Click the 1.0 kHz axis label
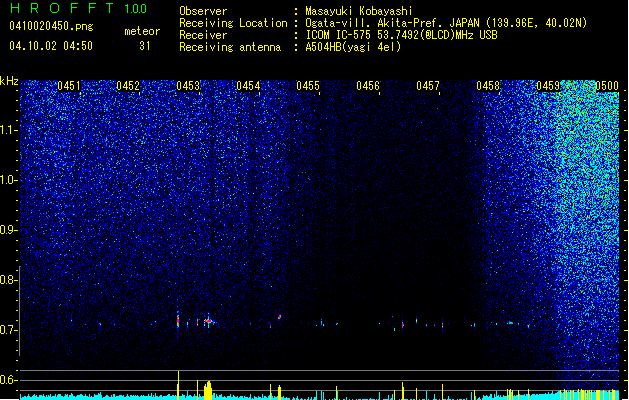 (x=9, y=180)
